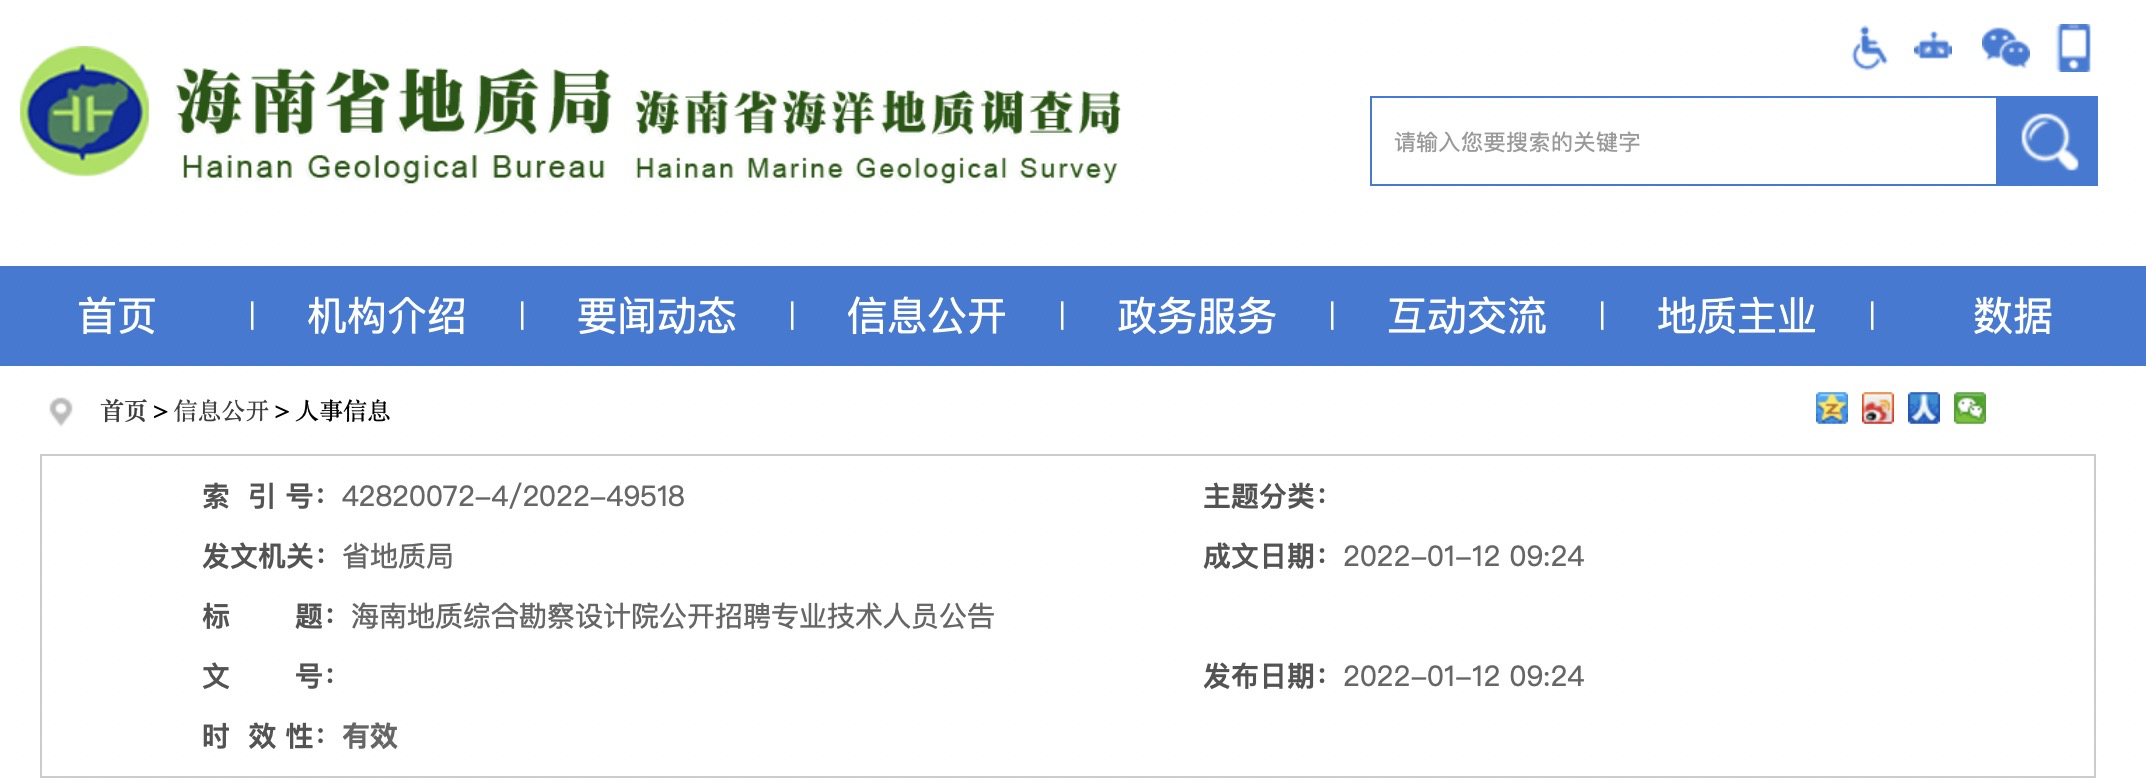Open the mobile phone version icon

click(x=2073, y=48)
